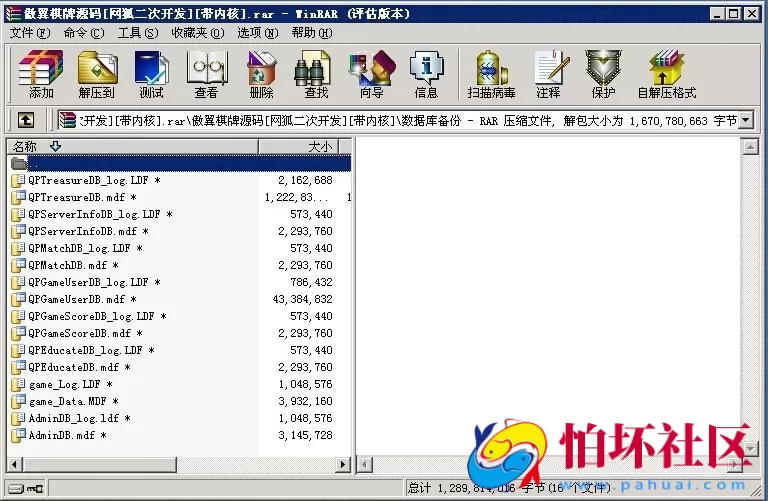
Task: Click size value 2,162,688
Action: 306,180
